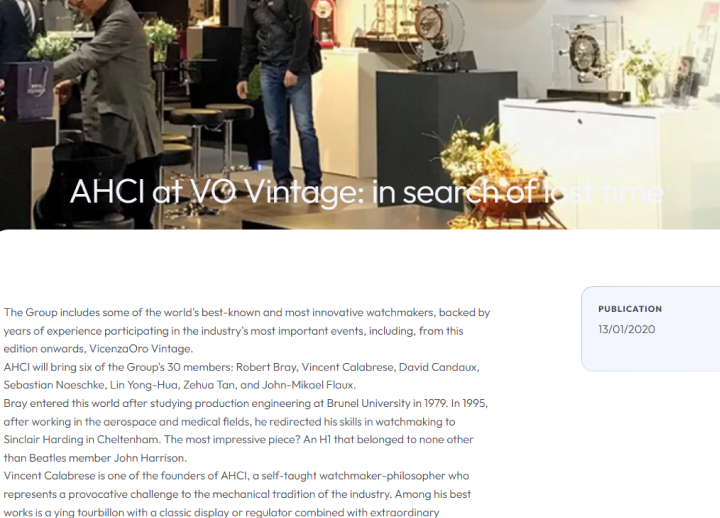Click the words 'VicenzaOro Vintage' in the first paragraph

coord(141,349)
